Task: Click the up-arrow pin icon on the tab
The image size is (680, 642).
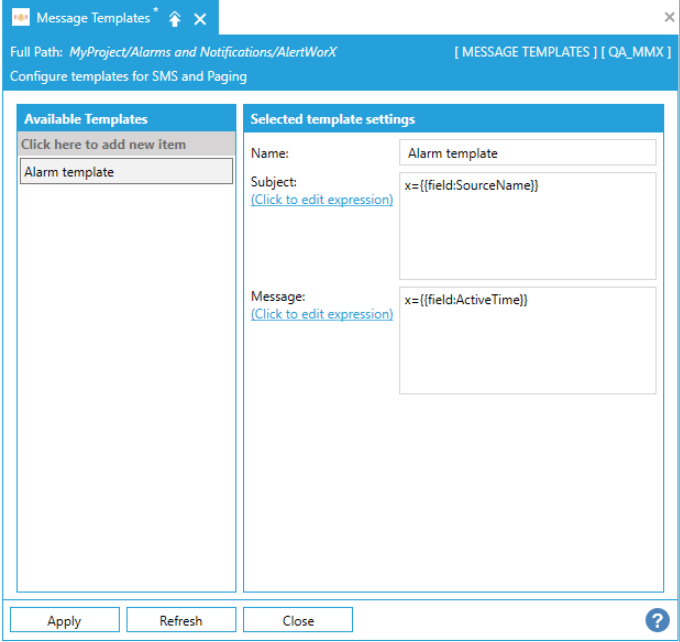Action: point(175,19)
